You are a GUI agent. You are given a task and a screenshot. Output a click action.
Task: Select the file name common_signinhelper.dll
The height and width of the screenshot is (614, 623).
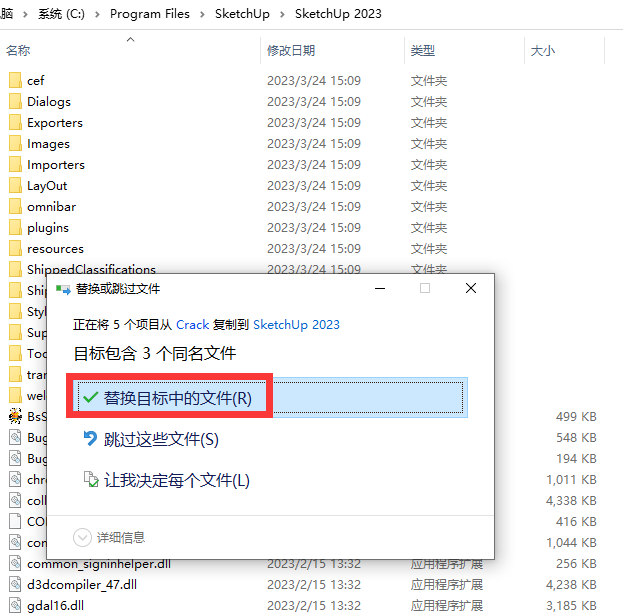tap(99, 564)
